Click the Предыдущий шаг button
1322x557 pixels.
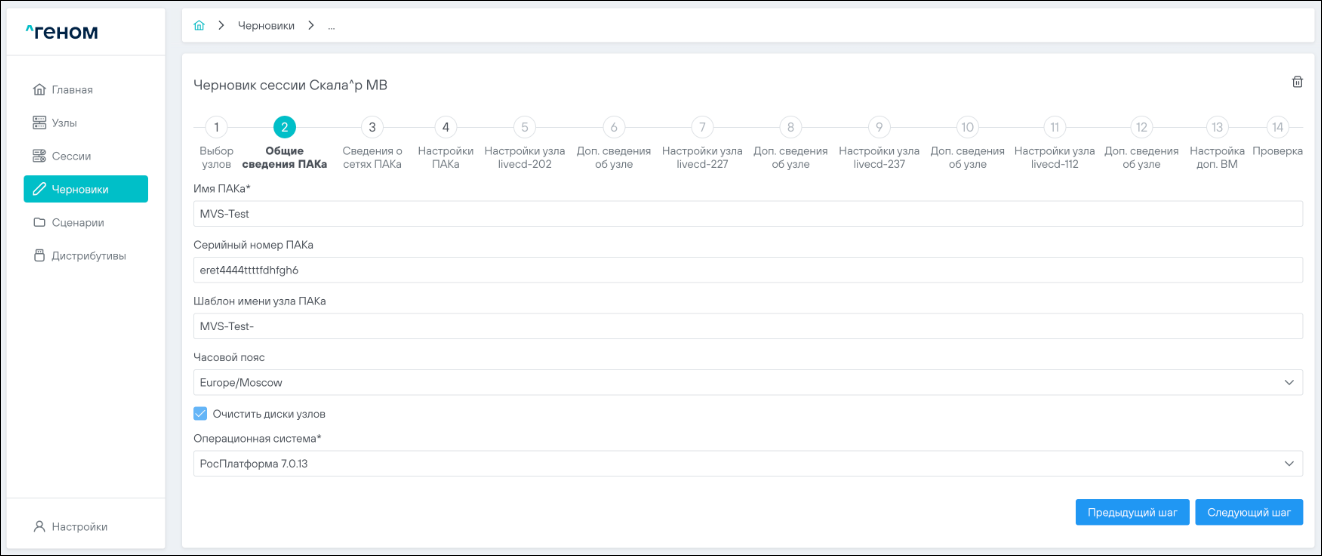pos(1132,512)
